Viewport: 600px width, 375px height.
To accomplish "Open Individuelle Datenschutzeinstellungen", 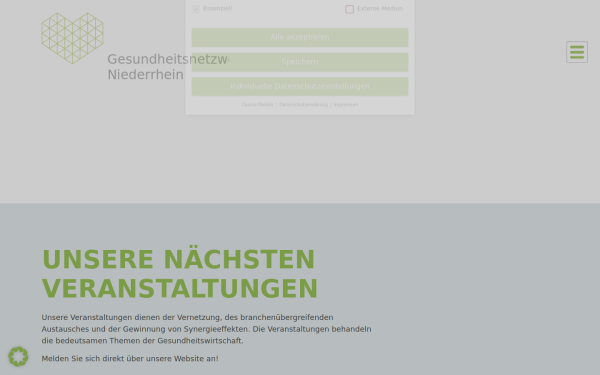I will click(300, 86).
